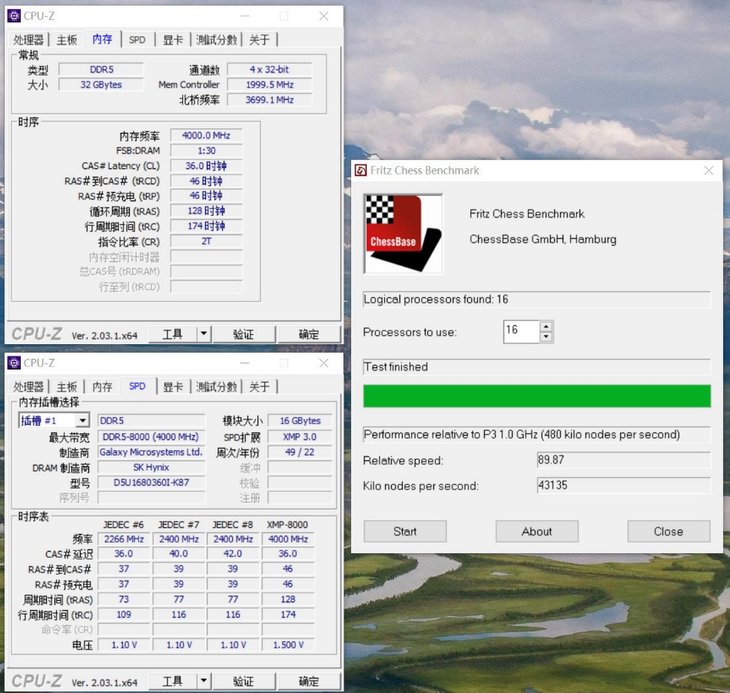Select the 内存 tab in bottom CPU-Z window
The width and height of the screenshot is (730, 693).
coord(102,387)
